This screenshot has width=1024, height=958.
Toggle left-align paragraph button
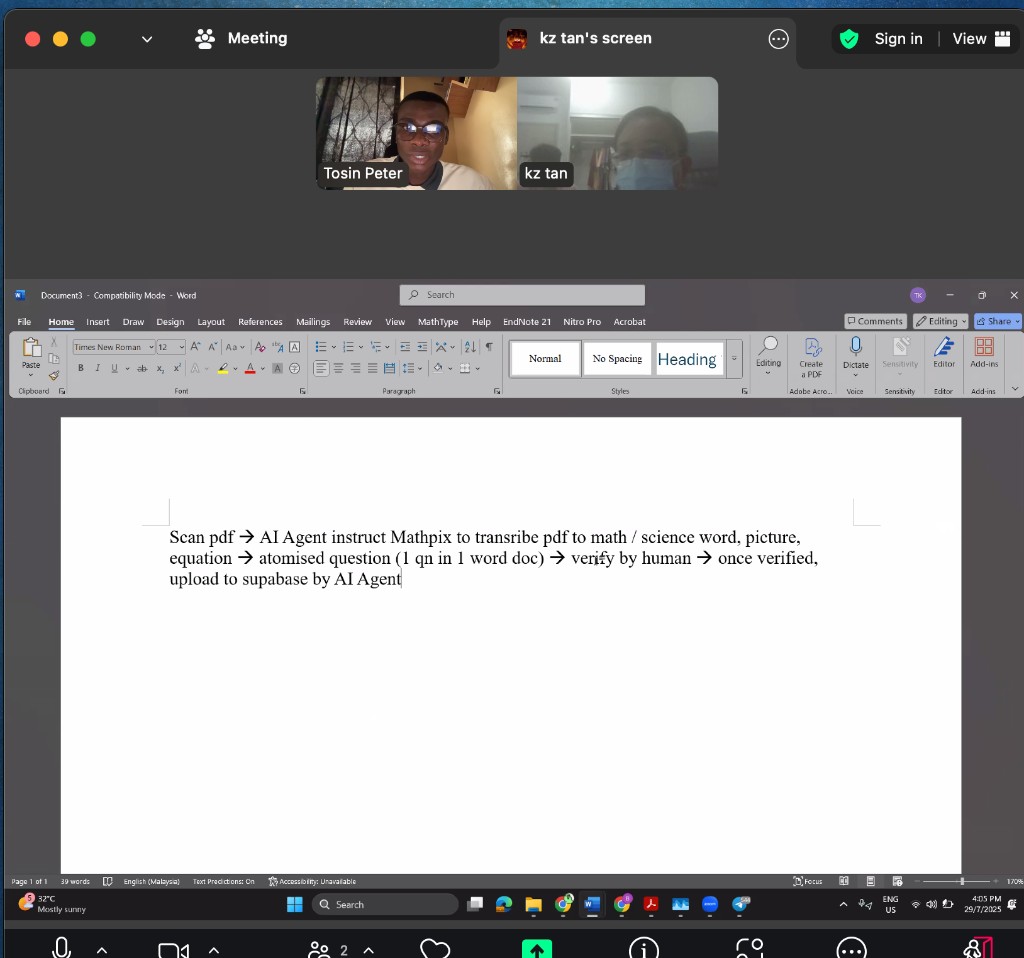(321, 368)
